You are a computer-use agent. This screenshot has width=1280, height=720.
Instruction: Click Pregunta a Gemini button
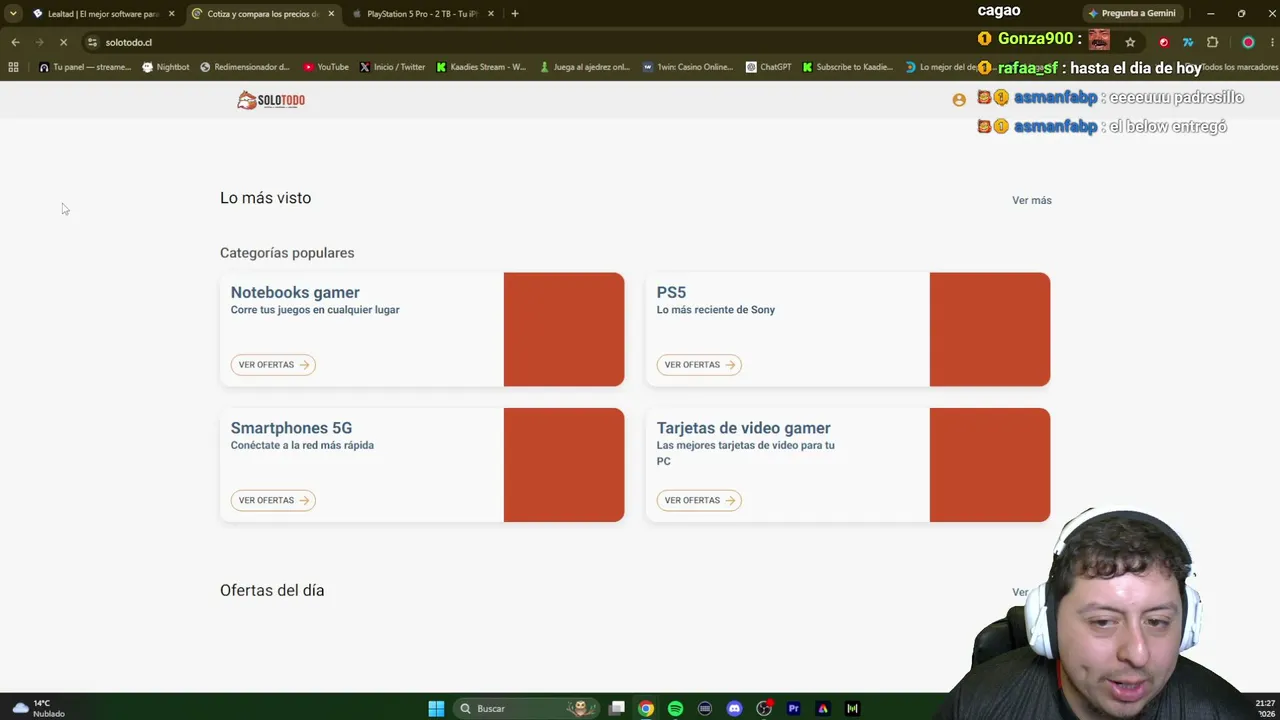[1132, 14]
